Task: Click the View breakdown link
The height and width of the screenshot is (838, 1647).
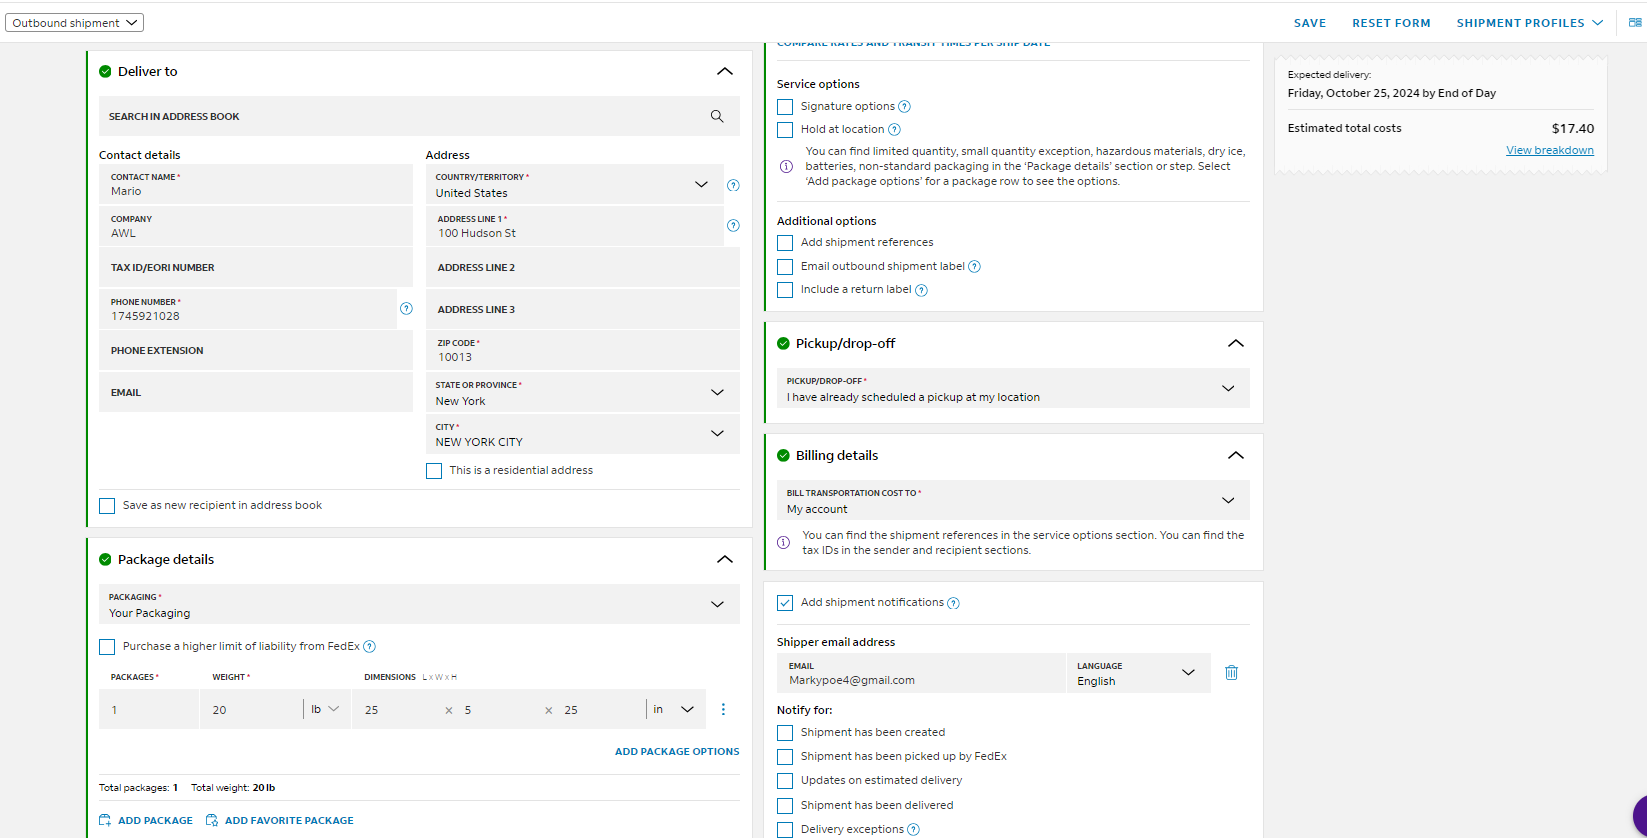Action: (1550, 150)
